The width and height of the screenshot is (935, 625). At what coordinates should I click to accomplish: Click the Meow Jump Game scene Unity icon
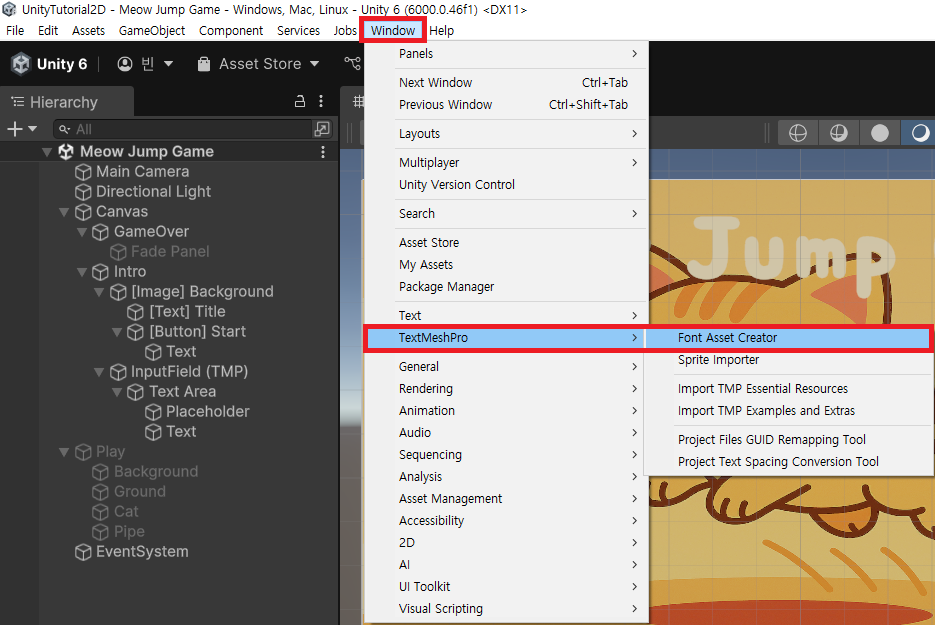[x=66, y=151]
